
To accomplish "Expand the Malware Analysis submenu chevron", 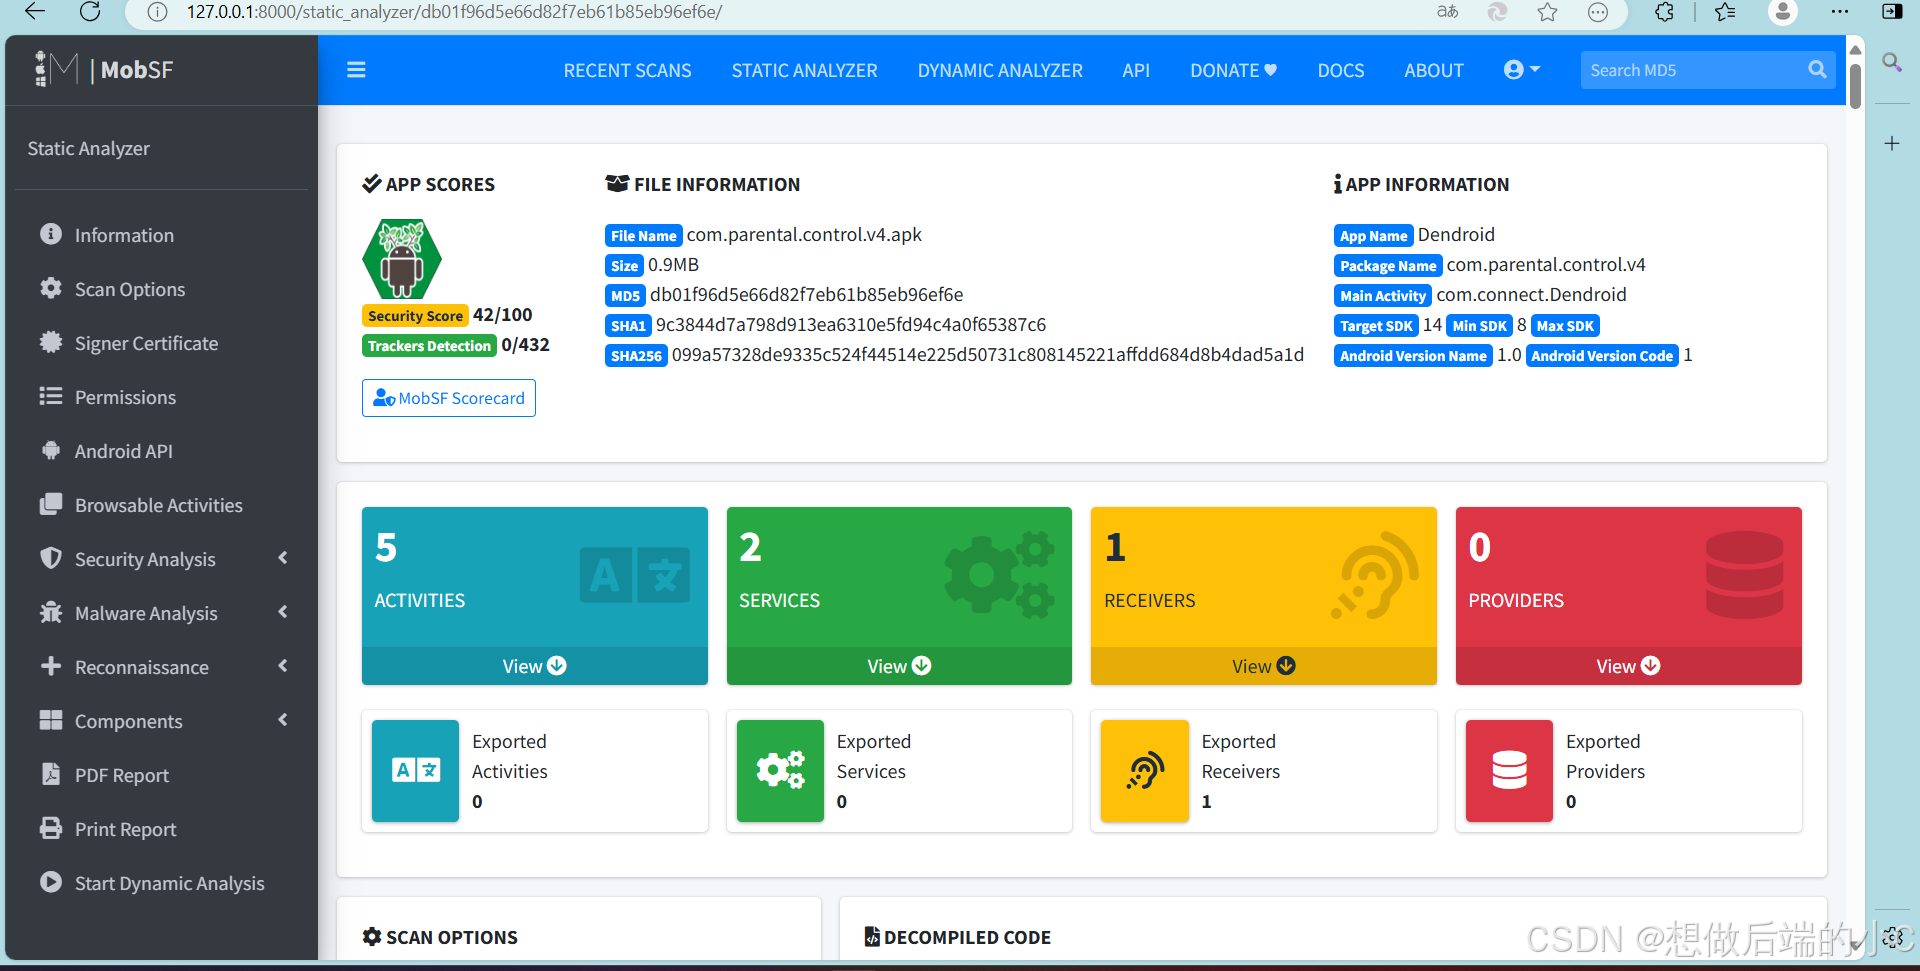I will (x=283, y=612).
